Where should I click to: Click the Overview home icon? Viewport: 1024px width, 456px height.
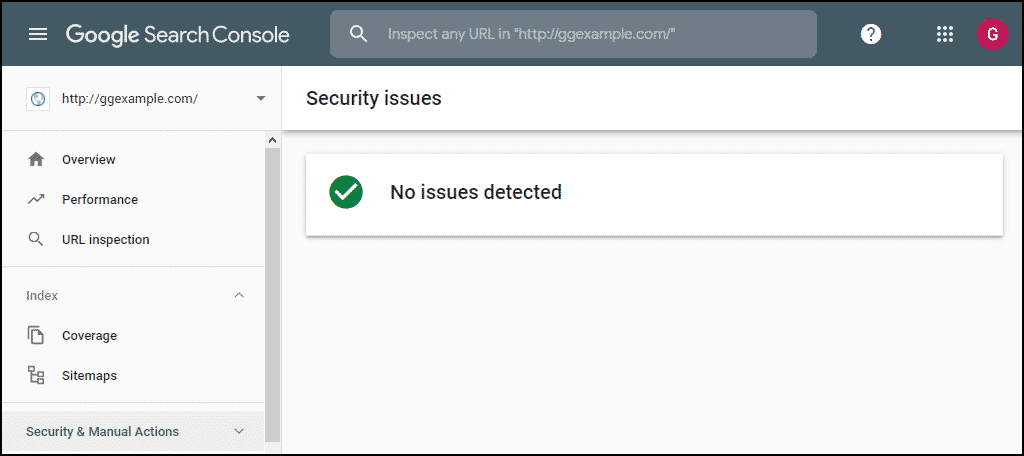[x=36, y=159]
